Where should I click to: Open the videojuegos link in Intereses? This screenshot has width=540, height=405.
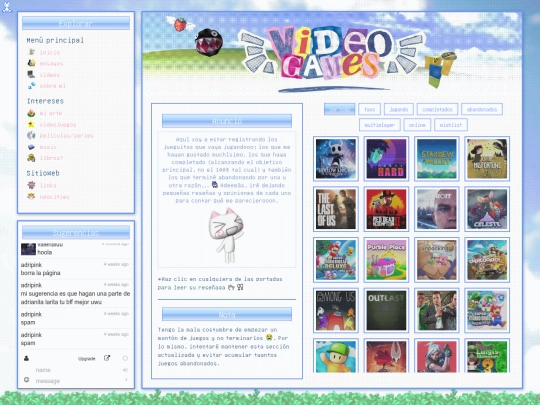click(58, 125)
